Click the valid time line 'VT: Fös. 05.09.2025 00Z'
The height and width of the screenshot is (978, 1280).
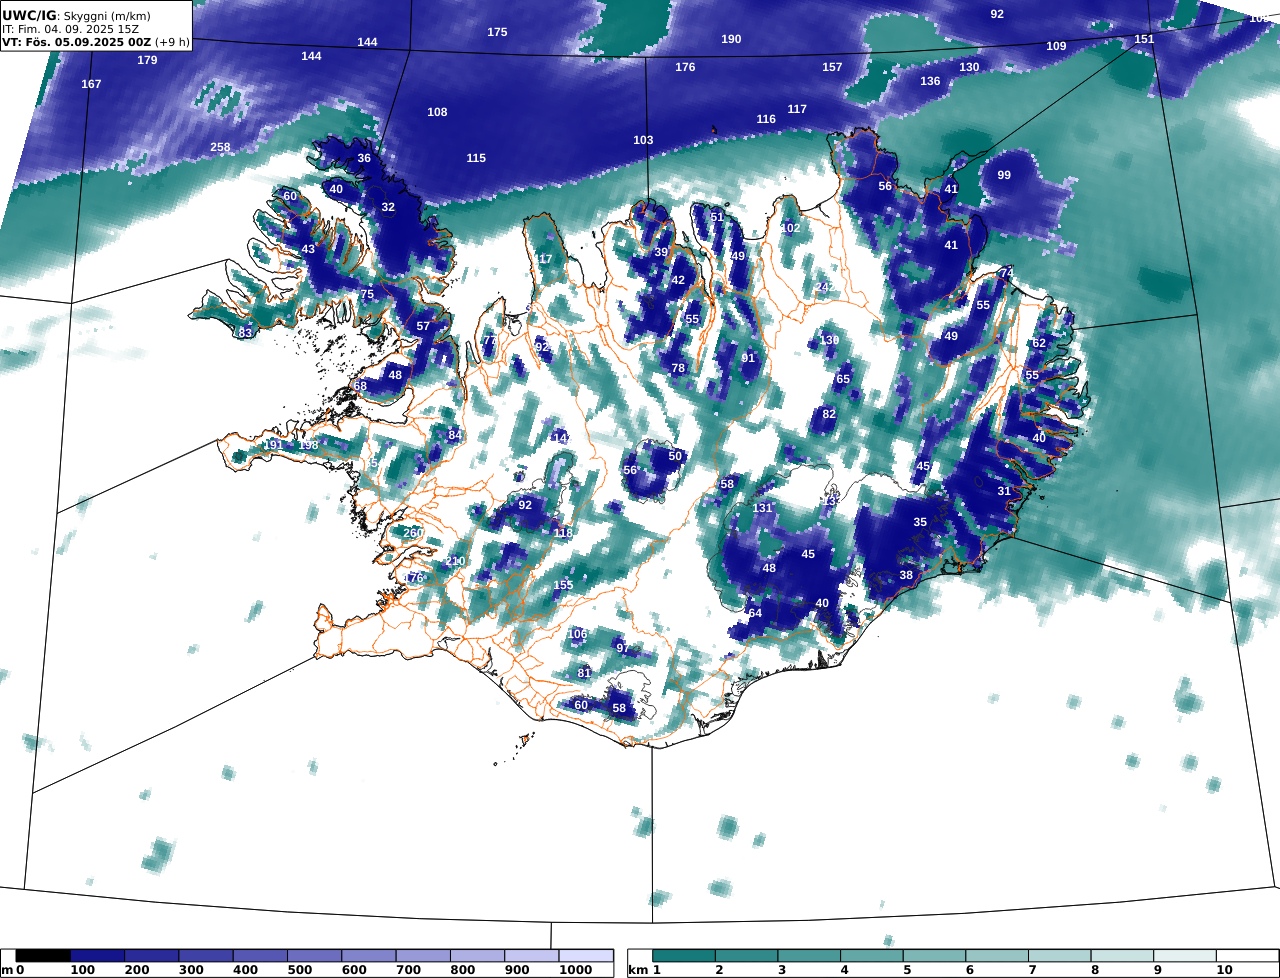coord(77,43)
